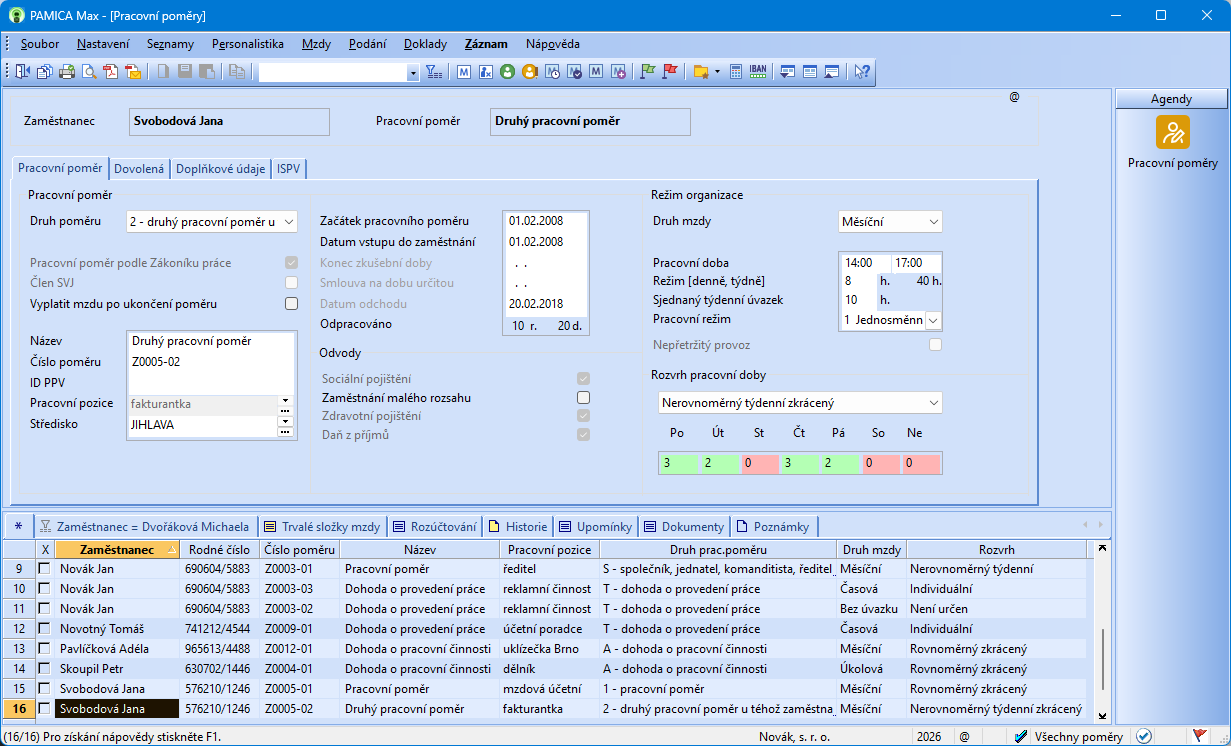Click the PDF export toolbar icon

point(111,72)
